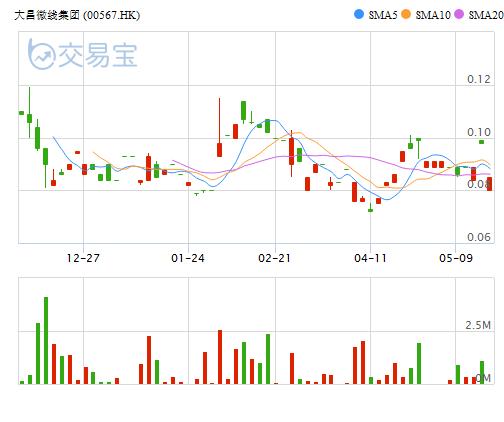
Task: Click the 05-09 date axis label
Action: click(x=456, y=258)
